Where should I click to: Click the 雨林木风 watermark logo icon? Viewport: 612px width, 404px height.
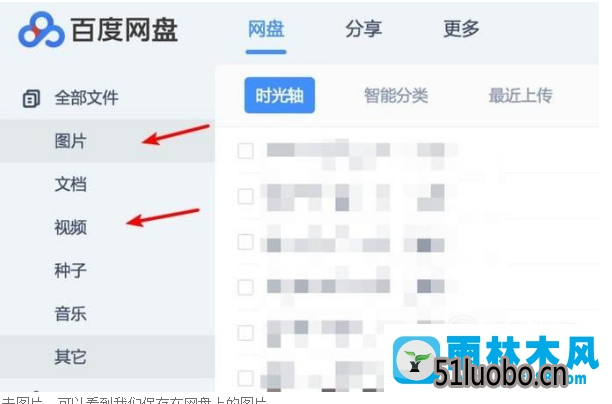[x=416, y=360]
